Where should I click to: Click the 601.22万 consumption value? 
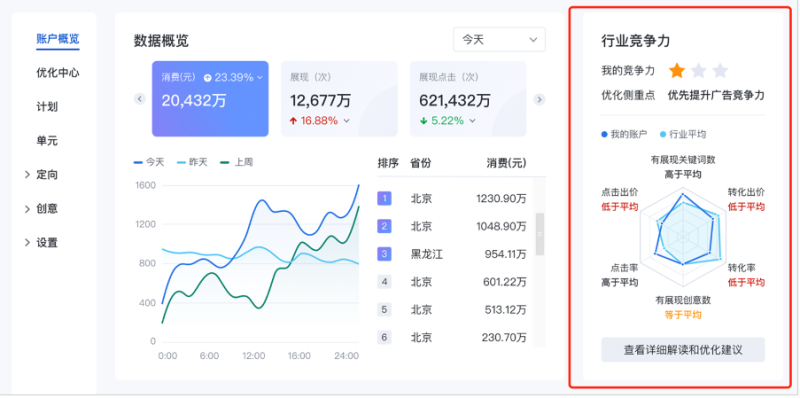[505, 281]
